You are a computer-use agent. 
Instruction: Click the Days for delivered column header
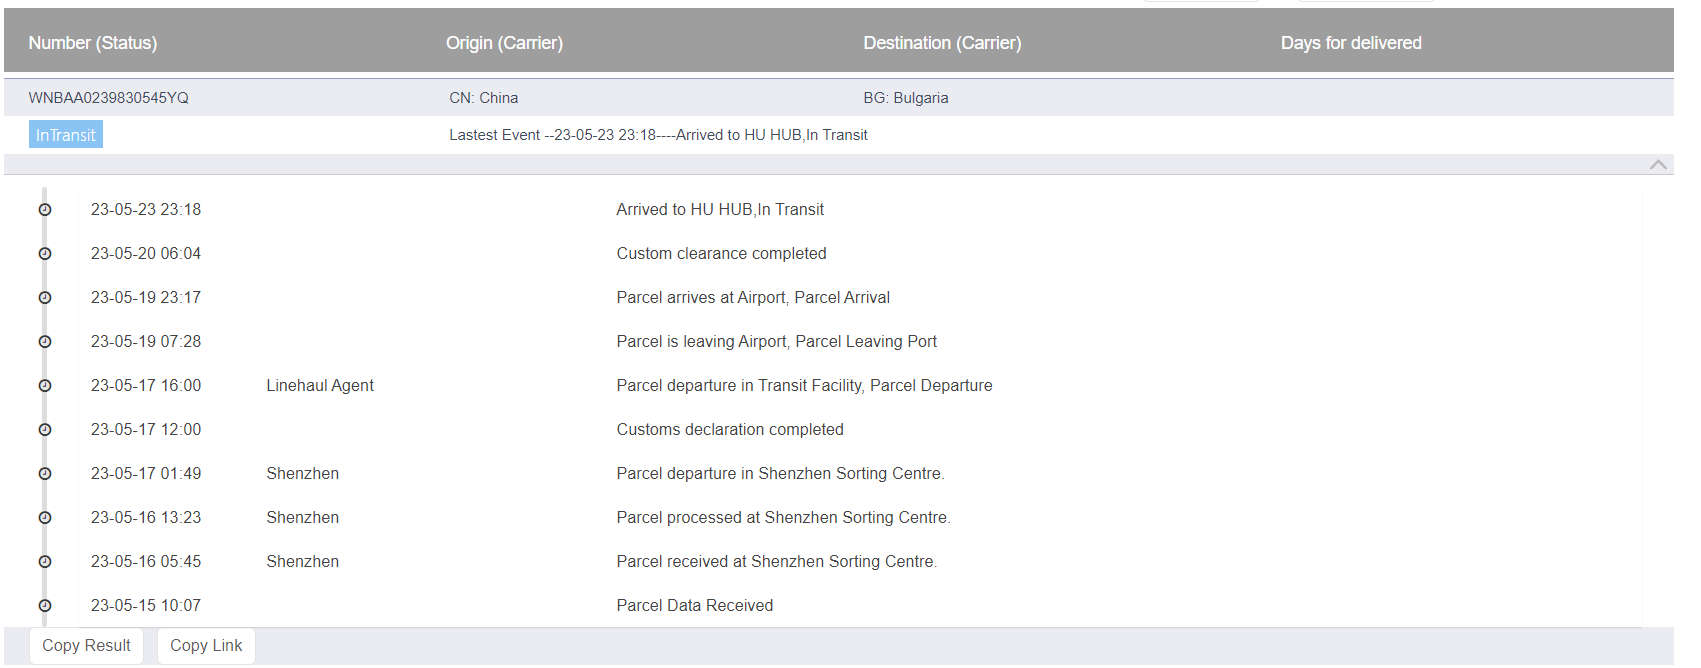pyautogui.click(x=1351, y=43)
